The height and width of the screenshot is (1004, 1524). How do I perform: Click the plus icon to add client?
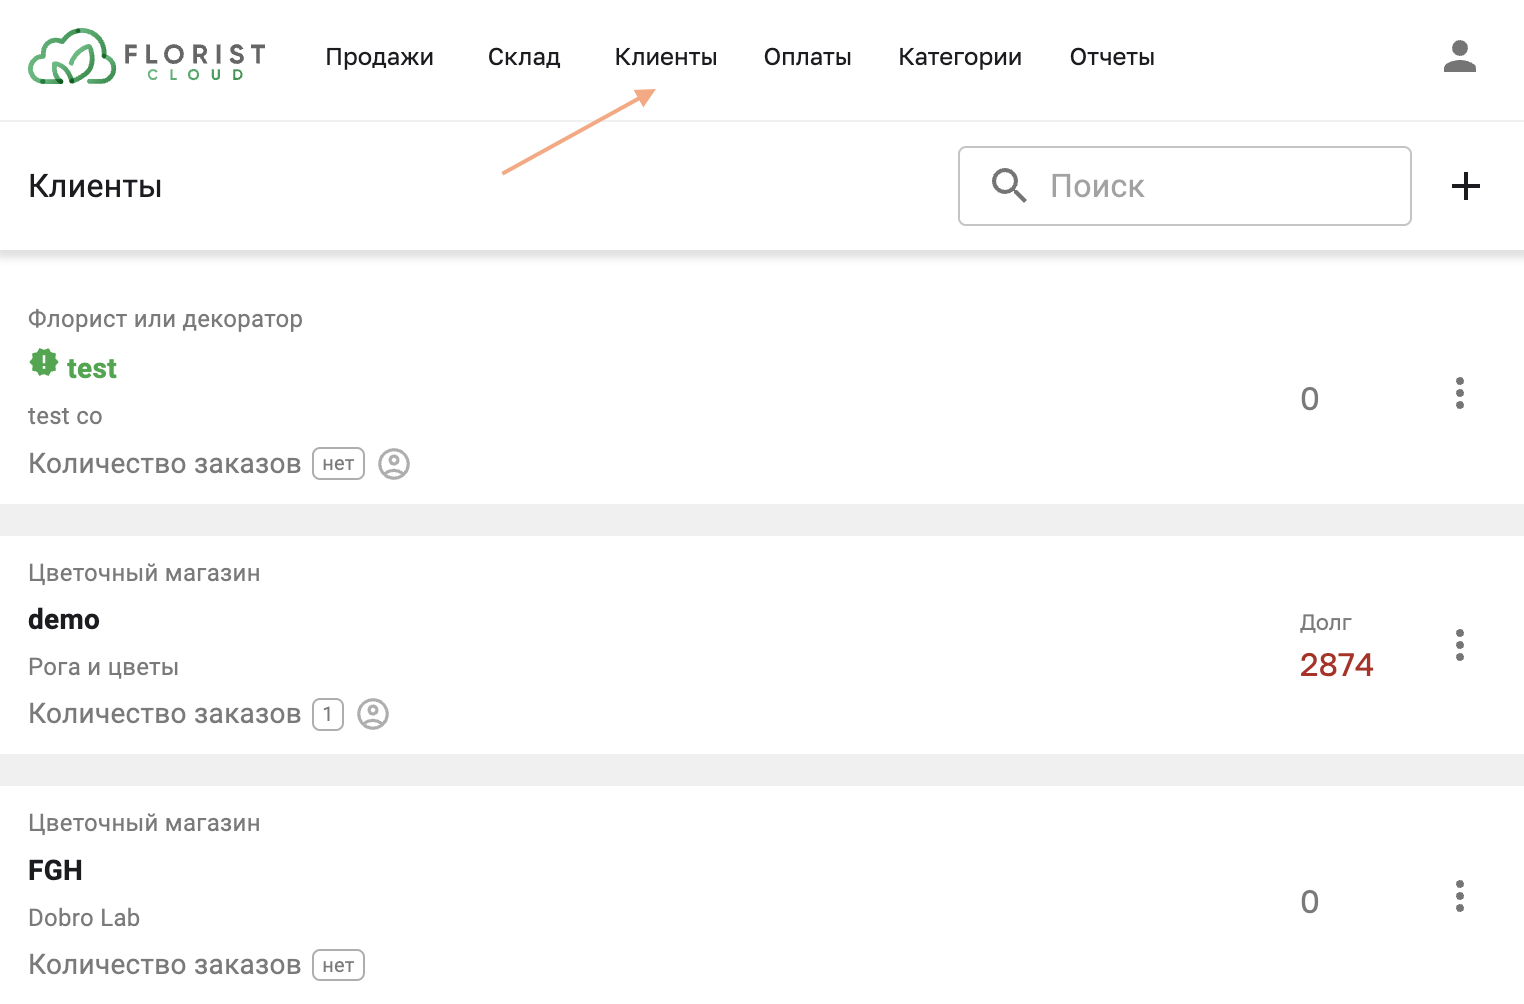1465,186
